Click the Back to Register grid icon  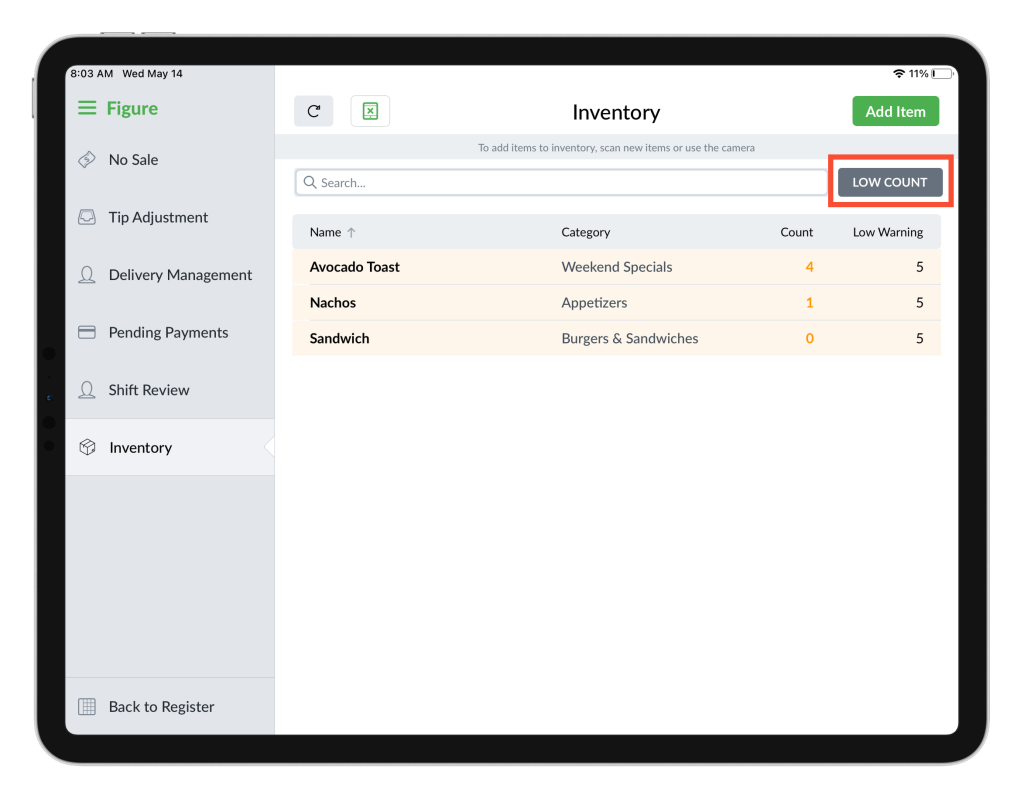(x=87, y=707)
